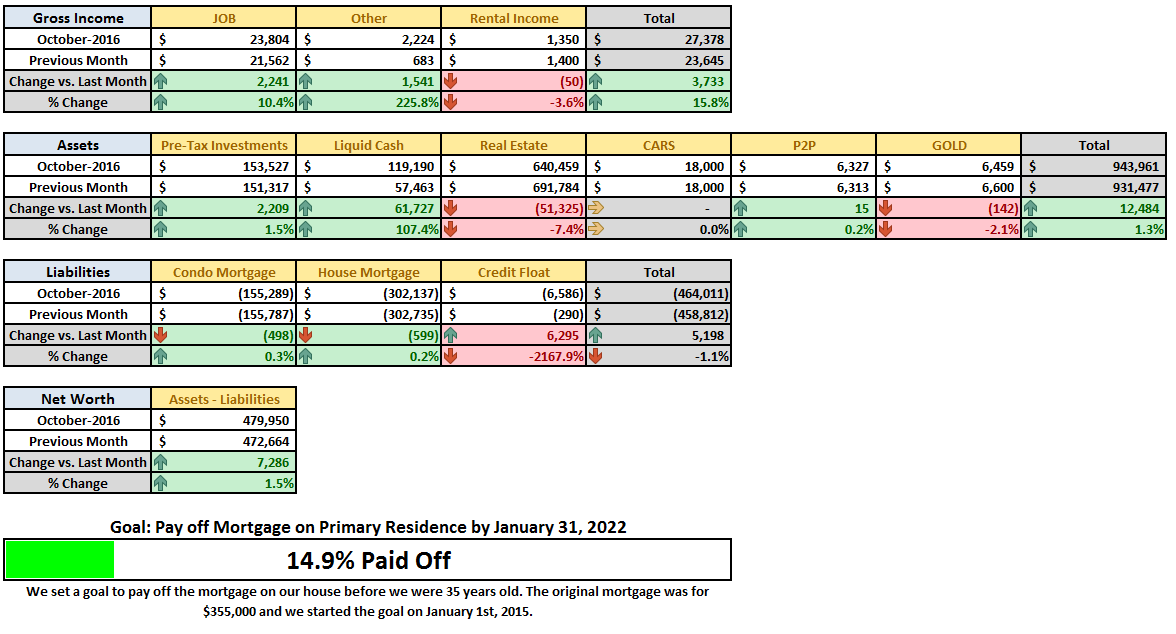Click green up arrow beside P2P 0.2%
Screen dimensions: 1176x634
[740, 229]
